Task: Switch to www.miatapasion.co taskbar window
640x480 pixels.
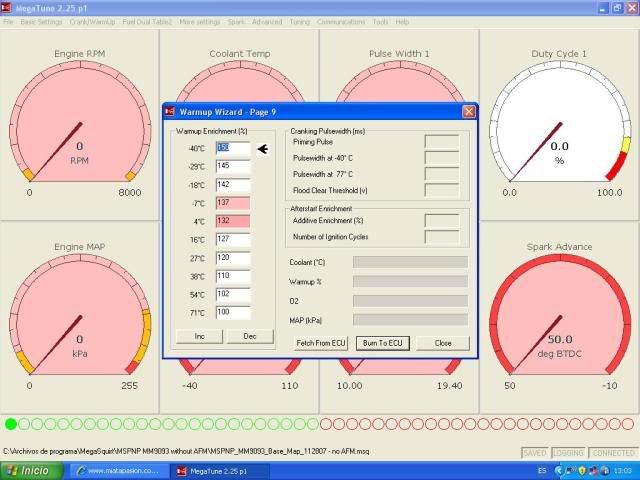Action: [x=119, y=471]
